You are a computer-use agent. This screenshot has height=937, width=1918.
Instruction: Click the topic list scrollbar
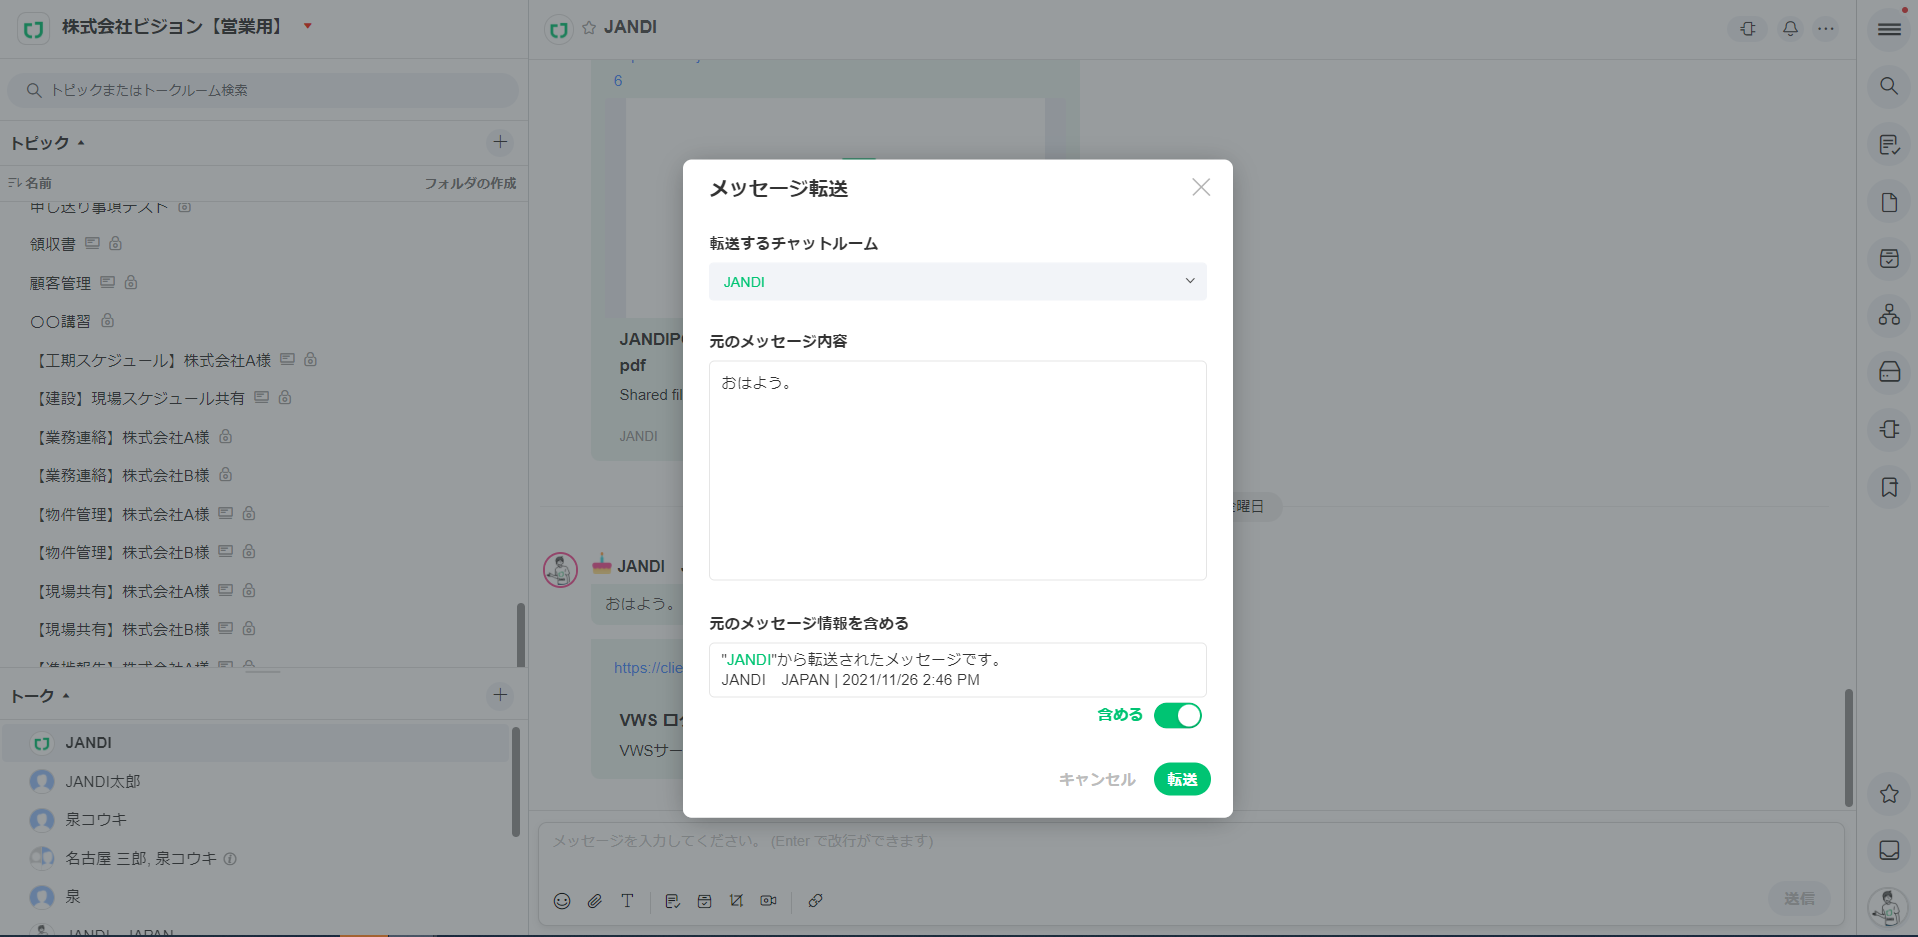point(520,635)
